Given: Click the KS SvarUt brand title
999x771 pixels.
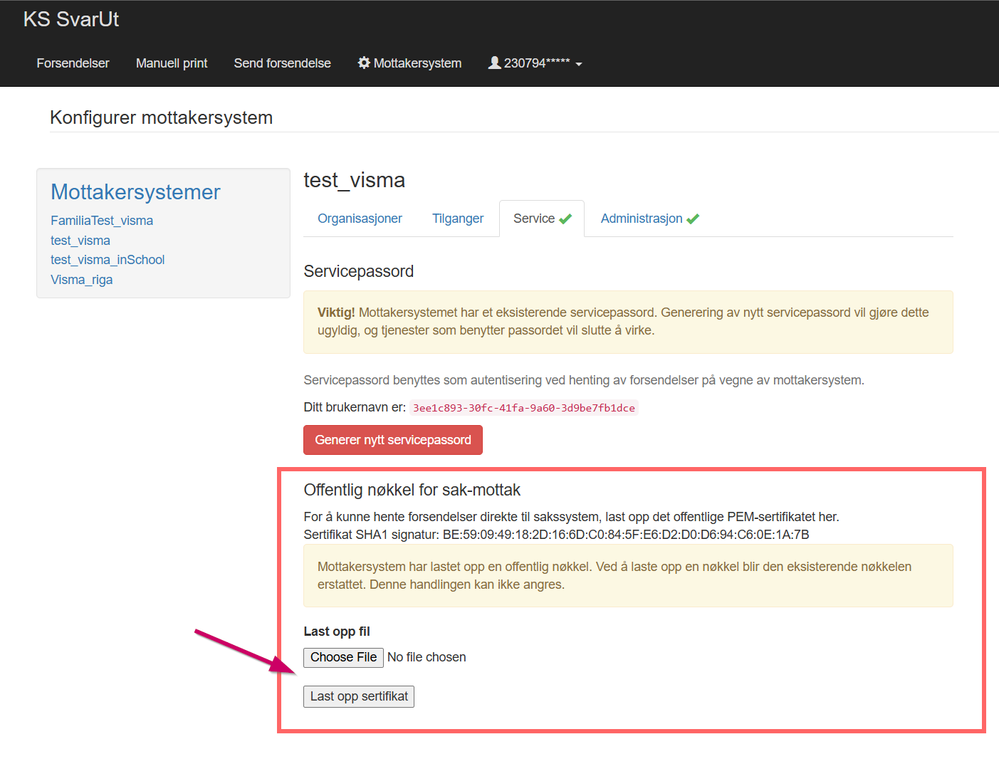Looking at the screenshot, I should click(x=71, y=19).
